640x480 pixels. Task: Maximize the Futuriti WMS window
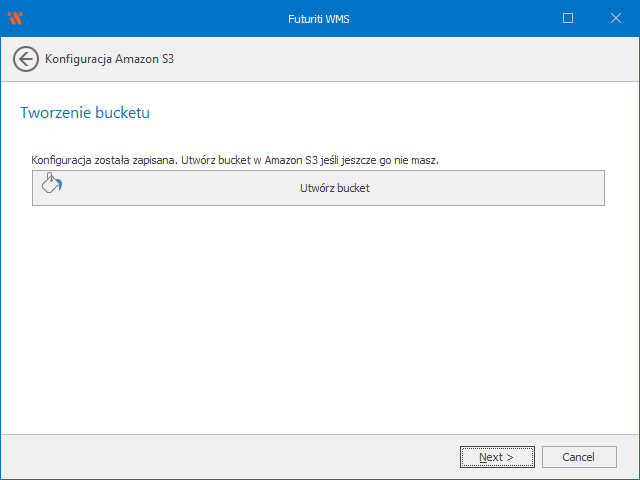tap(568, 18)
